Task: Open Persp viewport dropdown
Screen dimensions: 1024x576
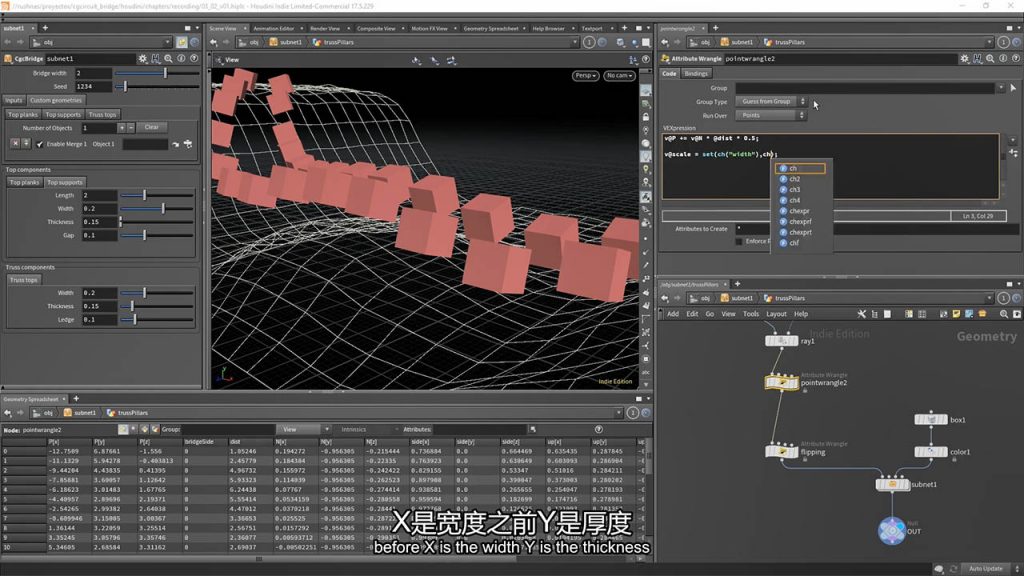Action: pos(585,76)
